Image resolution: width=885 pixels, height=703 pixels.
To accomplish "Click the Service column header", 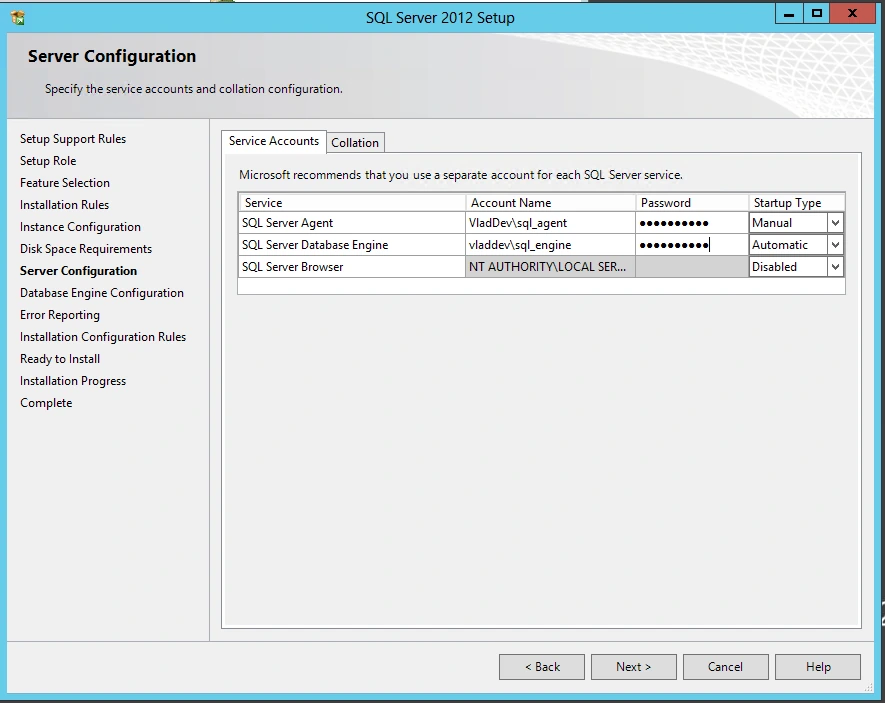I will coord(352,203).
